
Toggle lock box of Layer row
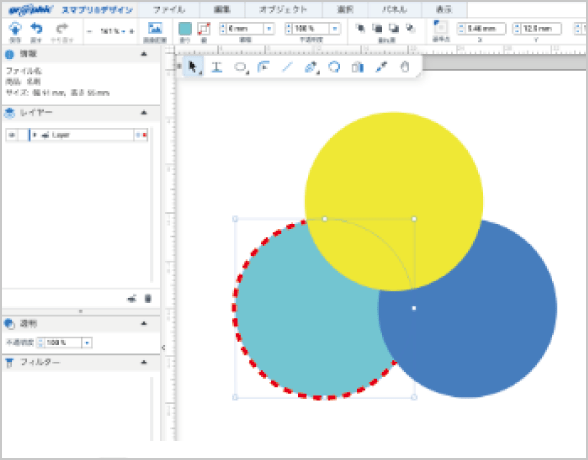tap(23, 135)
